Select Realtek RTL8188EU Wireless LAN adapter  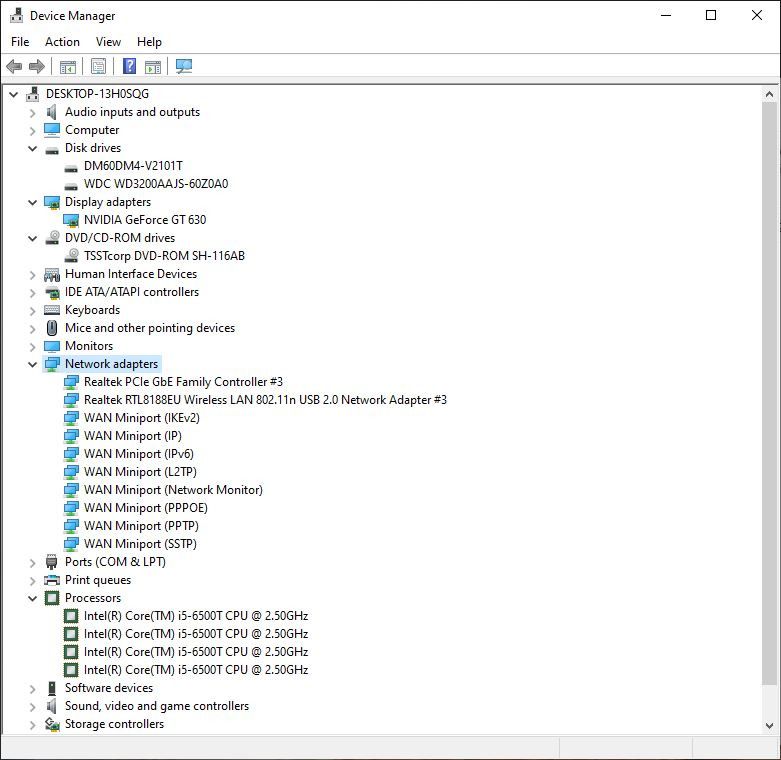(265, 400)
